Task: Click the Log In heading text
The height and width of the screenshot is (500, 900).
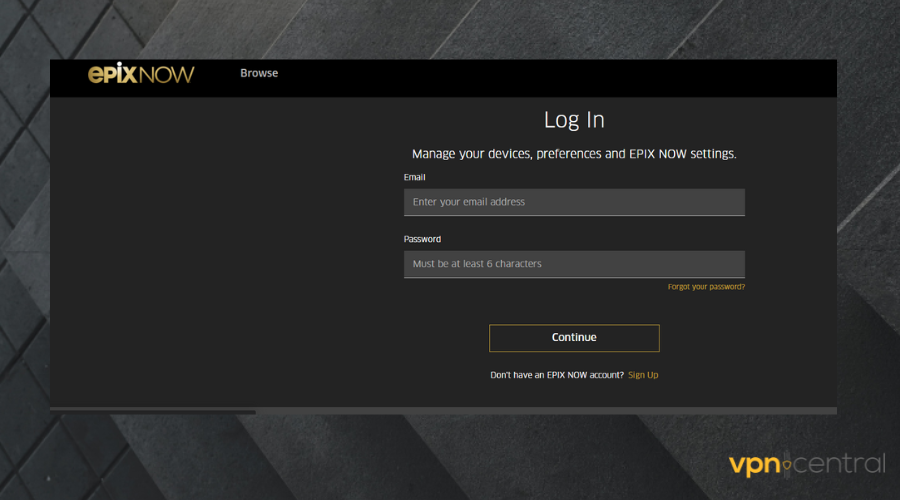Action: 574,120
